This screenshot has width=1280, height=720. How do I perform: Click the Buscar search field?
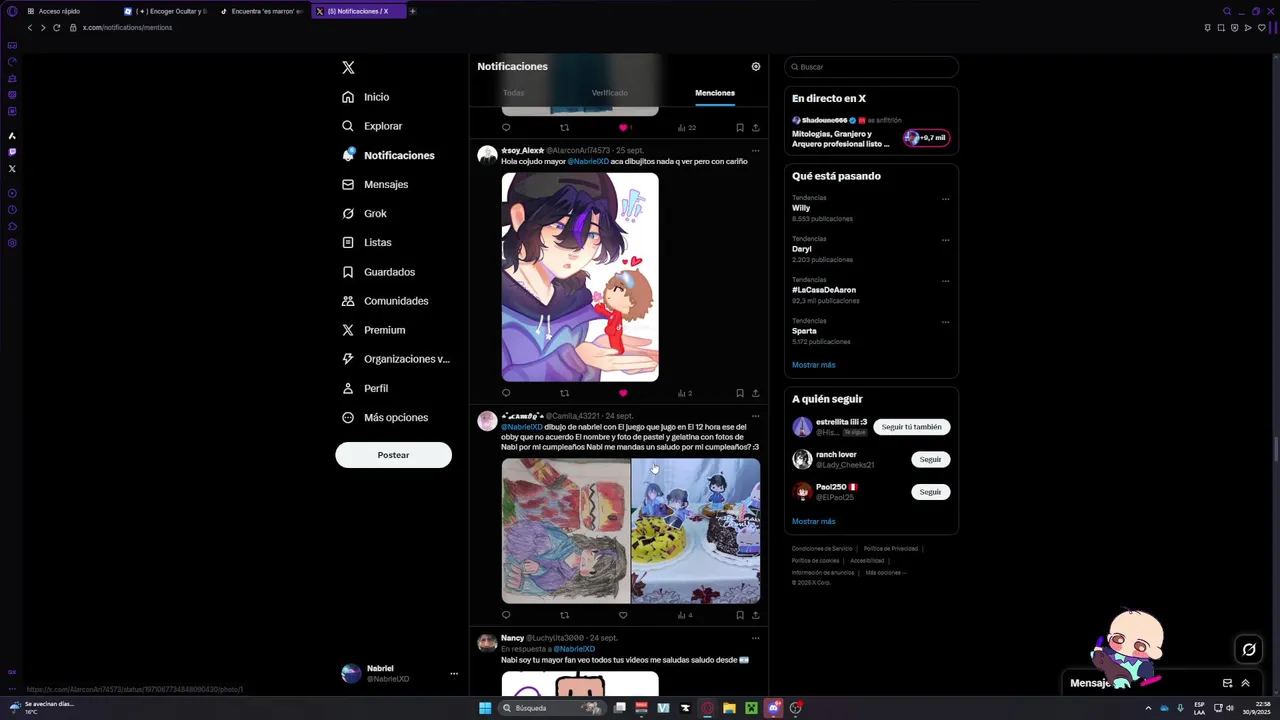point(872,67)
